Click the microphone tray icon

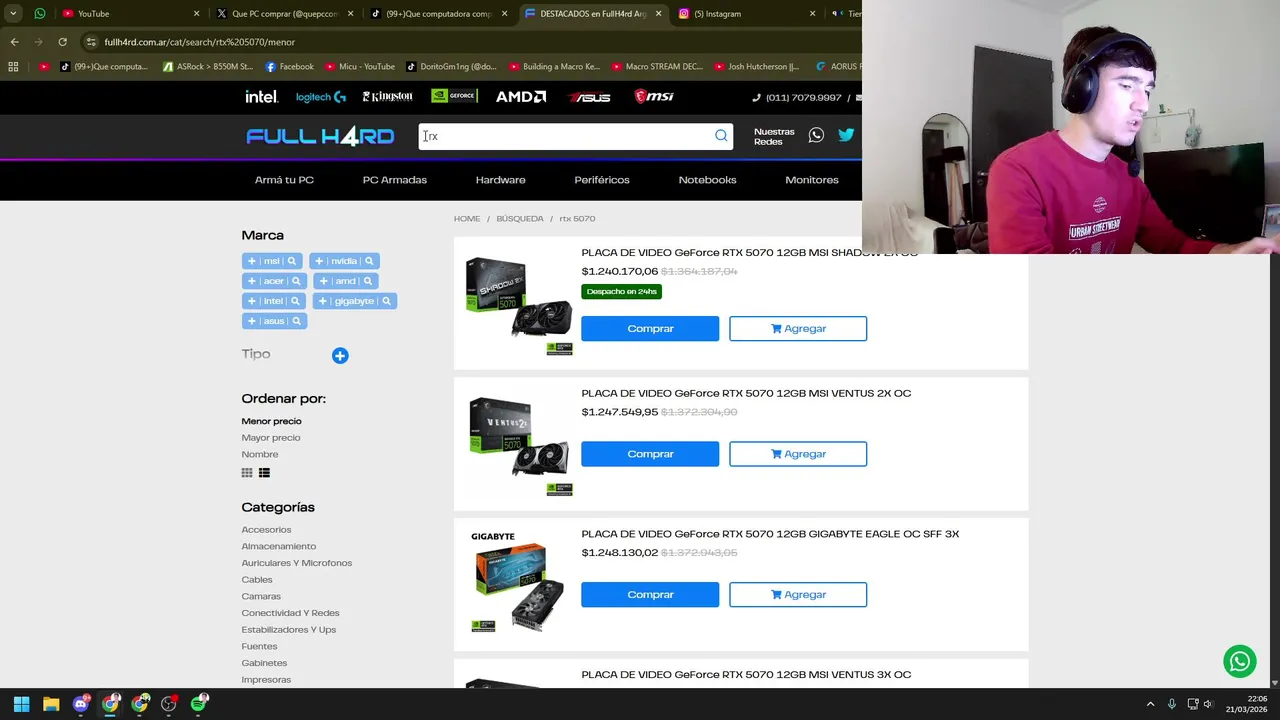tap(1171, 704)
